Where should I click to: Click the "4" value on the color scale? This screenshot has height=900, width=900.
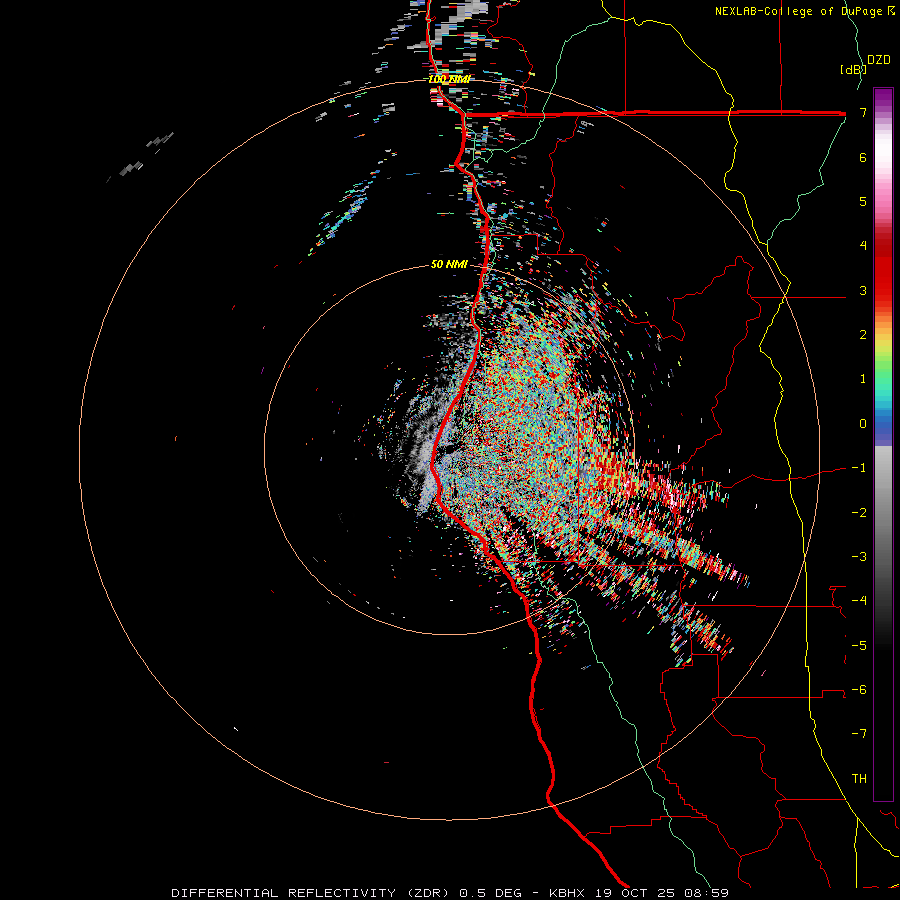863,246
